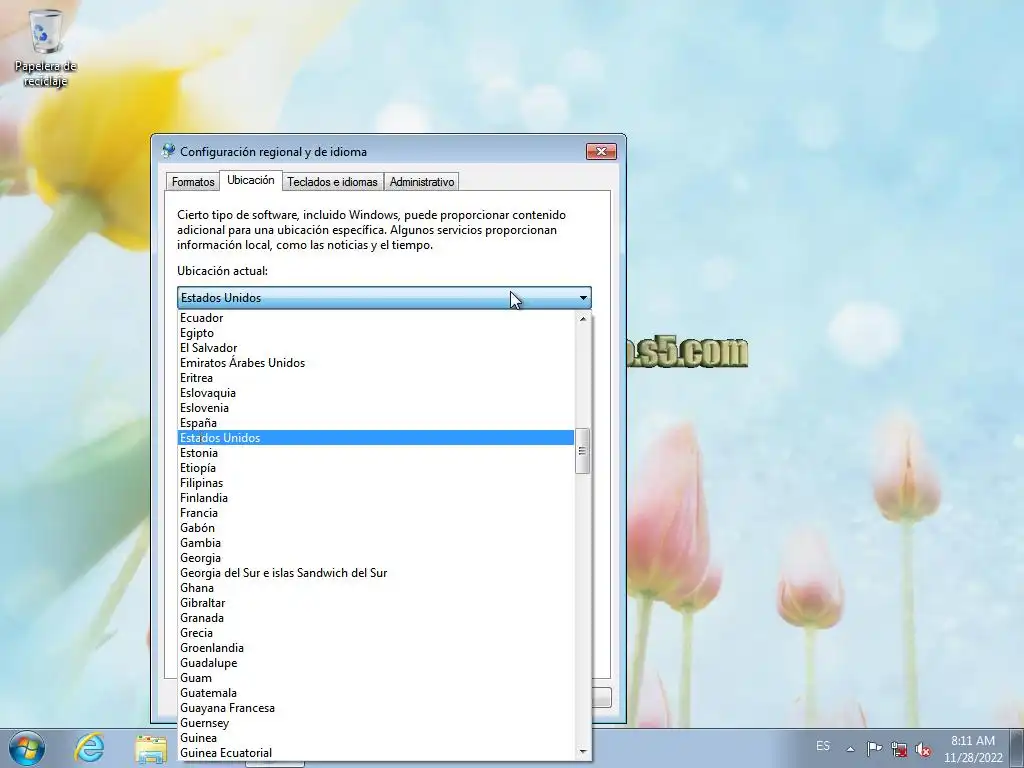This screenshot has width=1024, height=768.
Task: Open the Windows Start menu
Action: 27,748
